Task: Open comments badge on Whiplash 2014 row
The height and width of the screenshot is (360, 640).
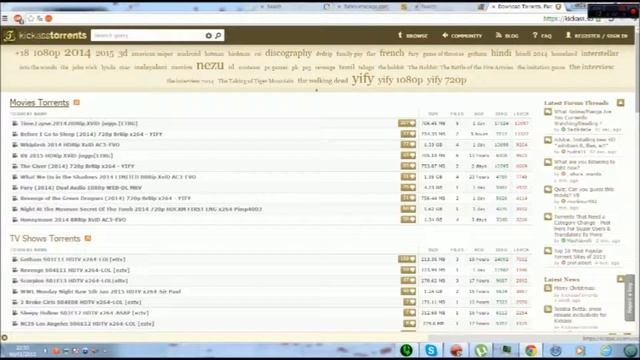Action: (x=408, y=144)
